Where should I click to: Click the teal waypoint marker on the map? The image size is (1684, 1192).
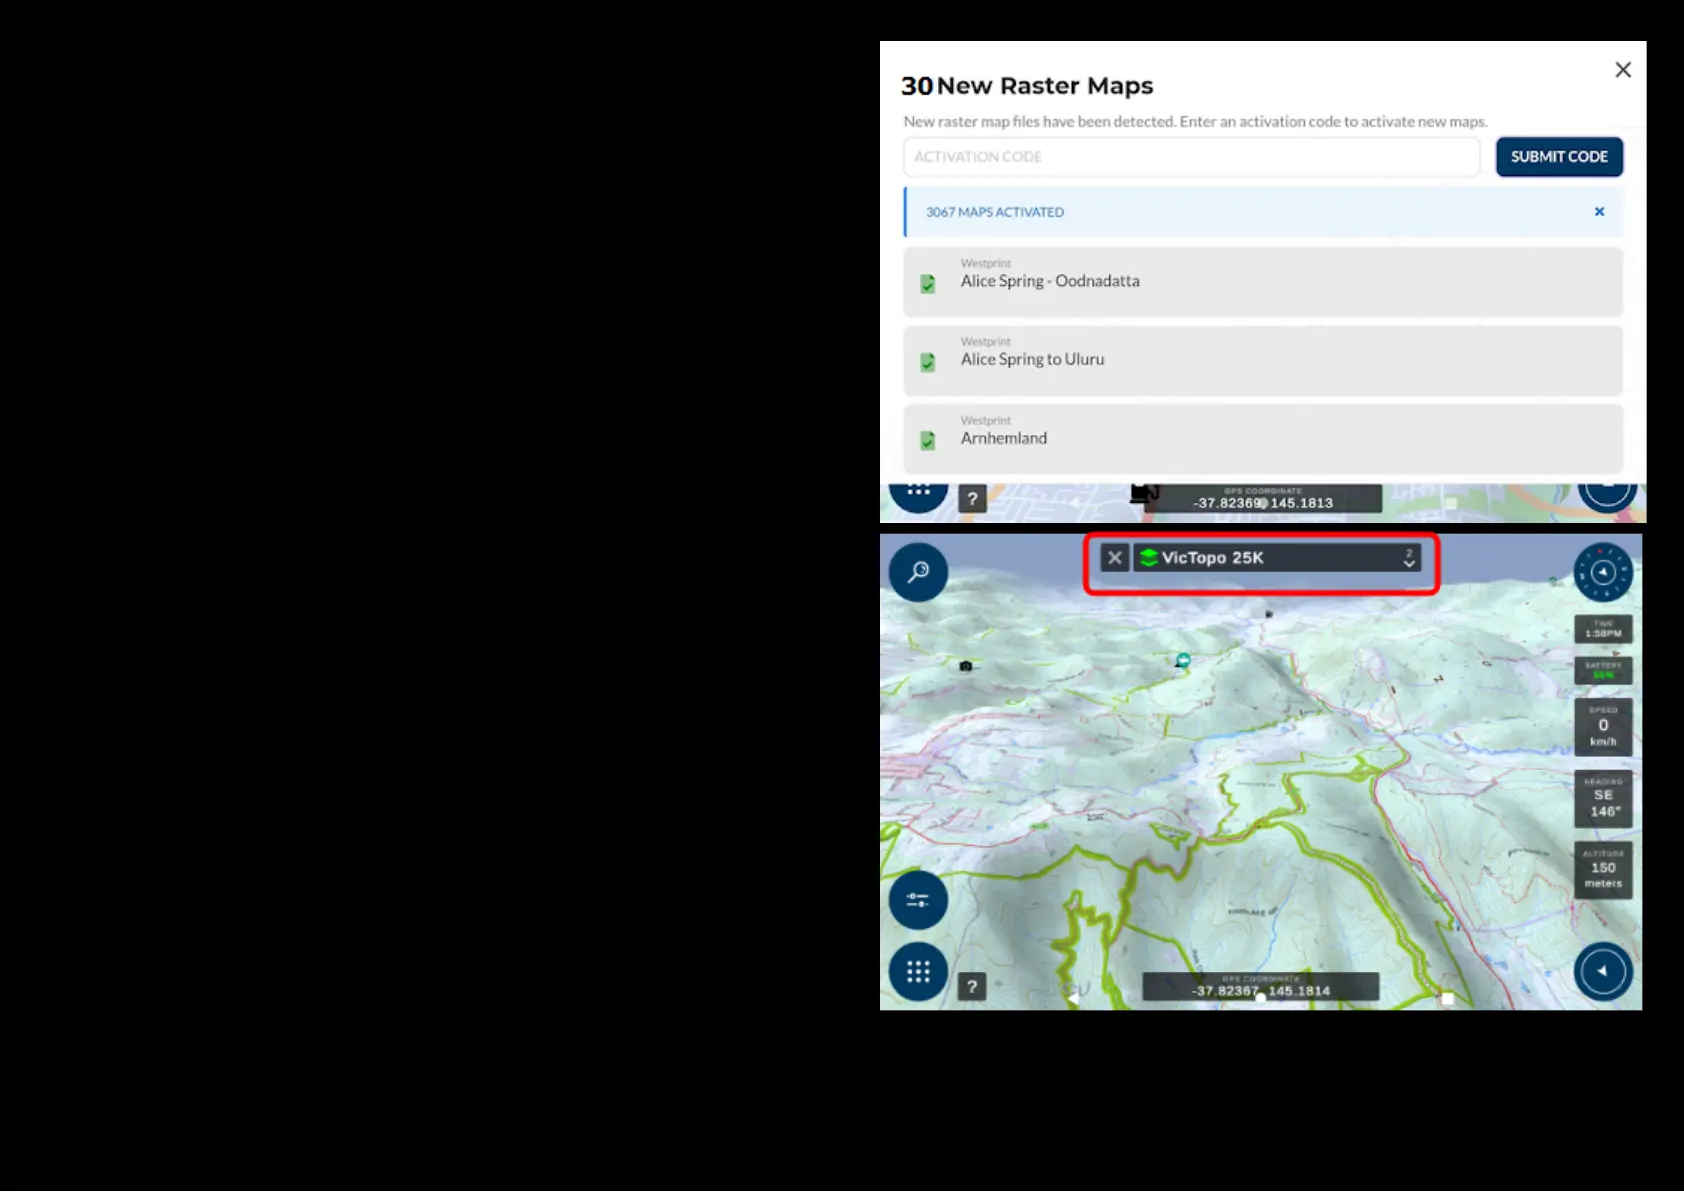coord(1183,660)
